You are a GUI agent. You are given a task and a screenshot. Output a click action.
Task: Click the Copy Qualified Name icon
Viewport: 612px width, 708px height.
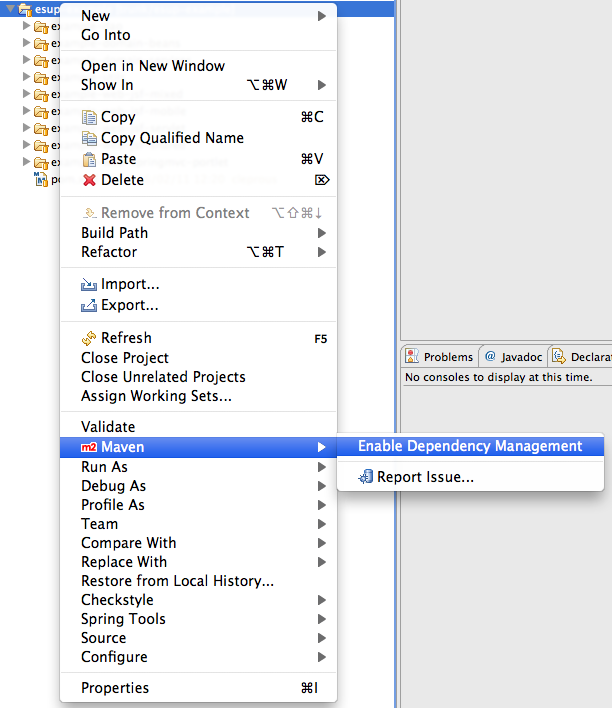[x=90, y=138]
